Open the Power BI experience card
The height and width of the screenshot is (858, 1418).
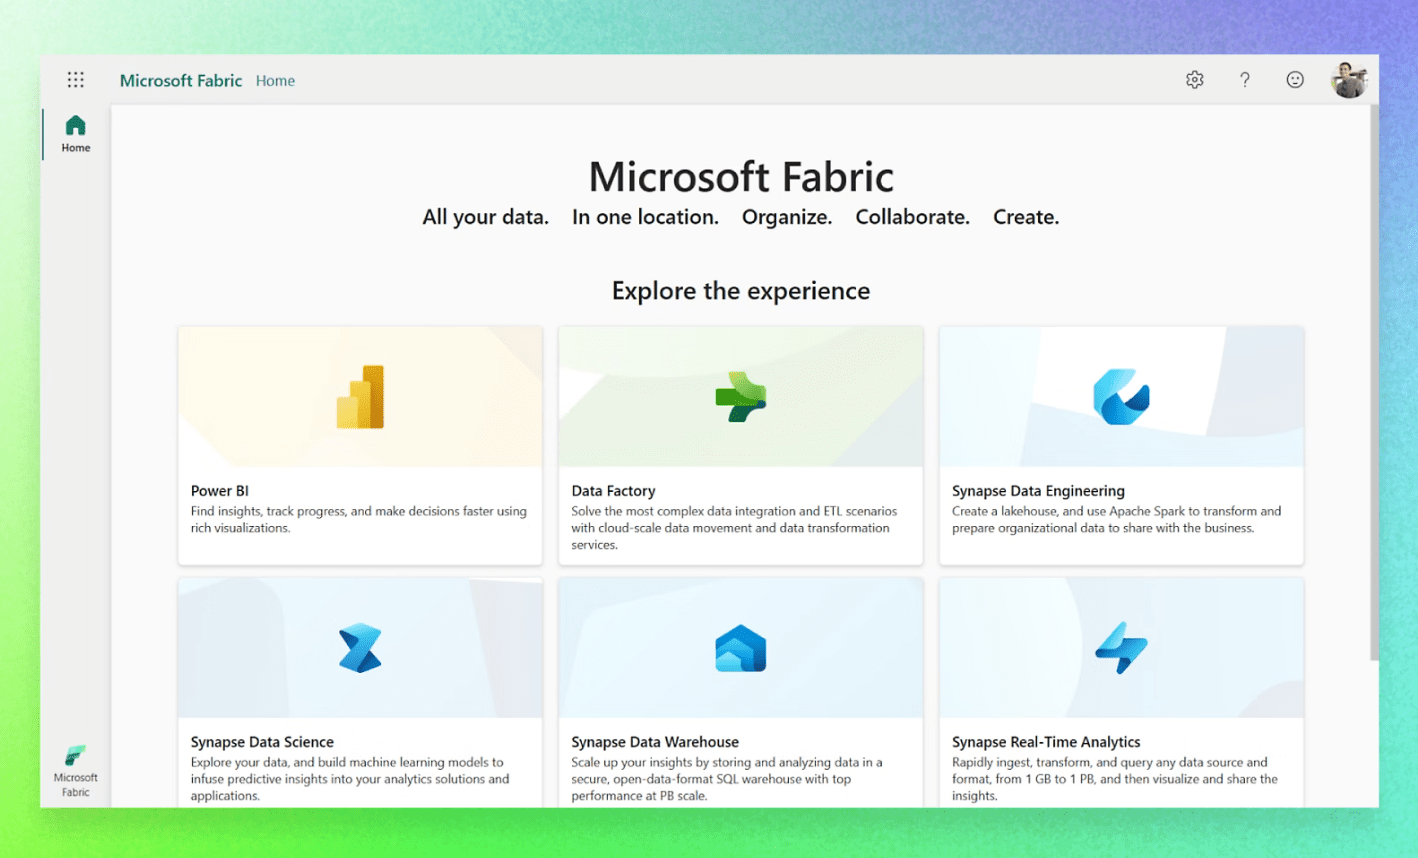point(360,445)
